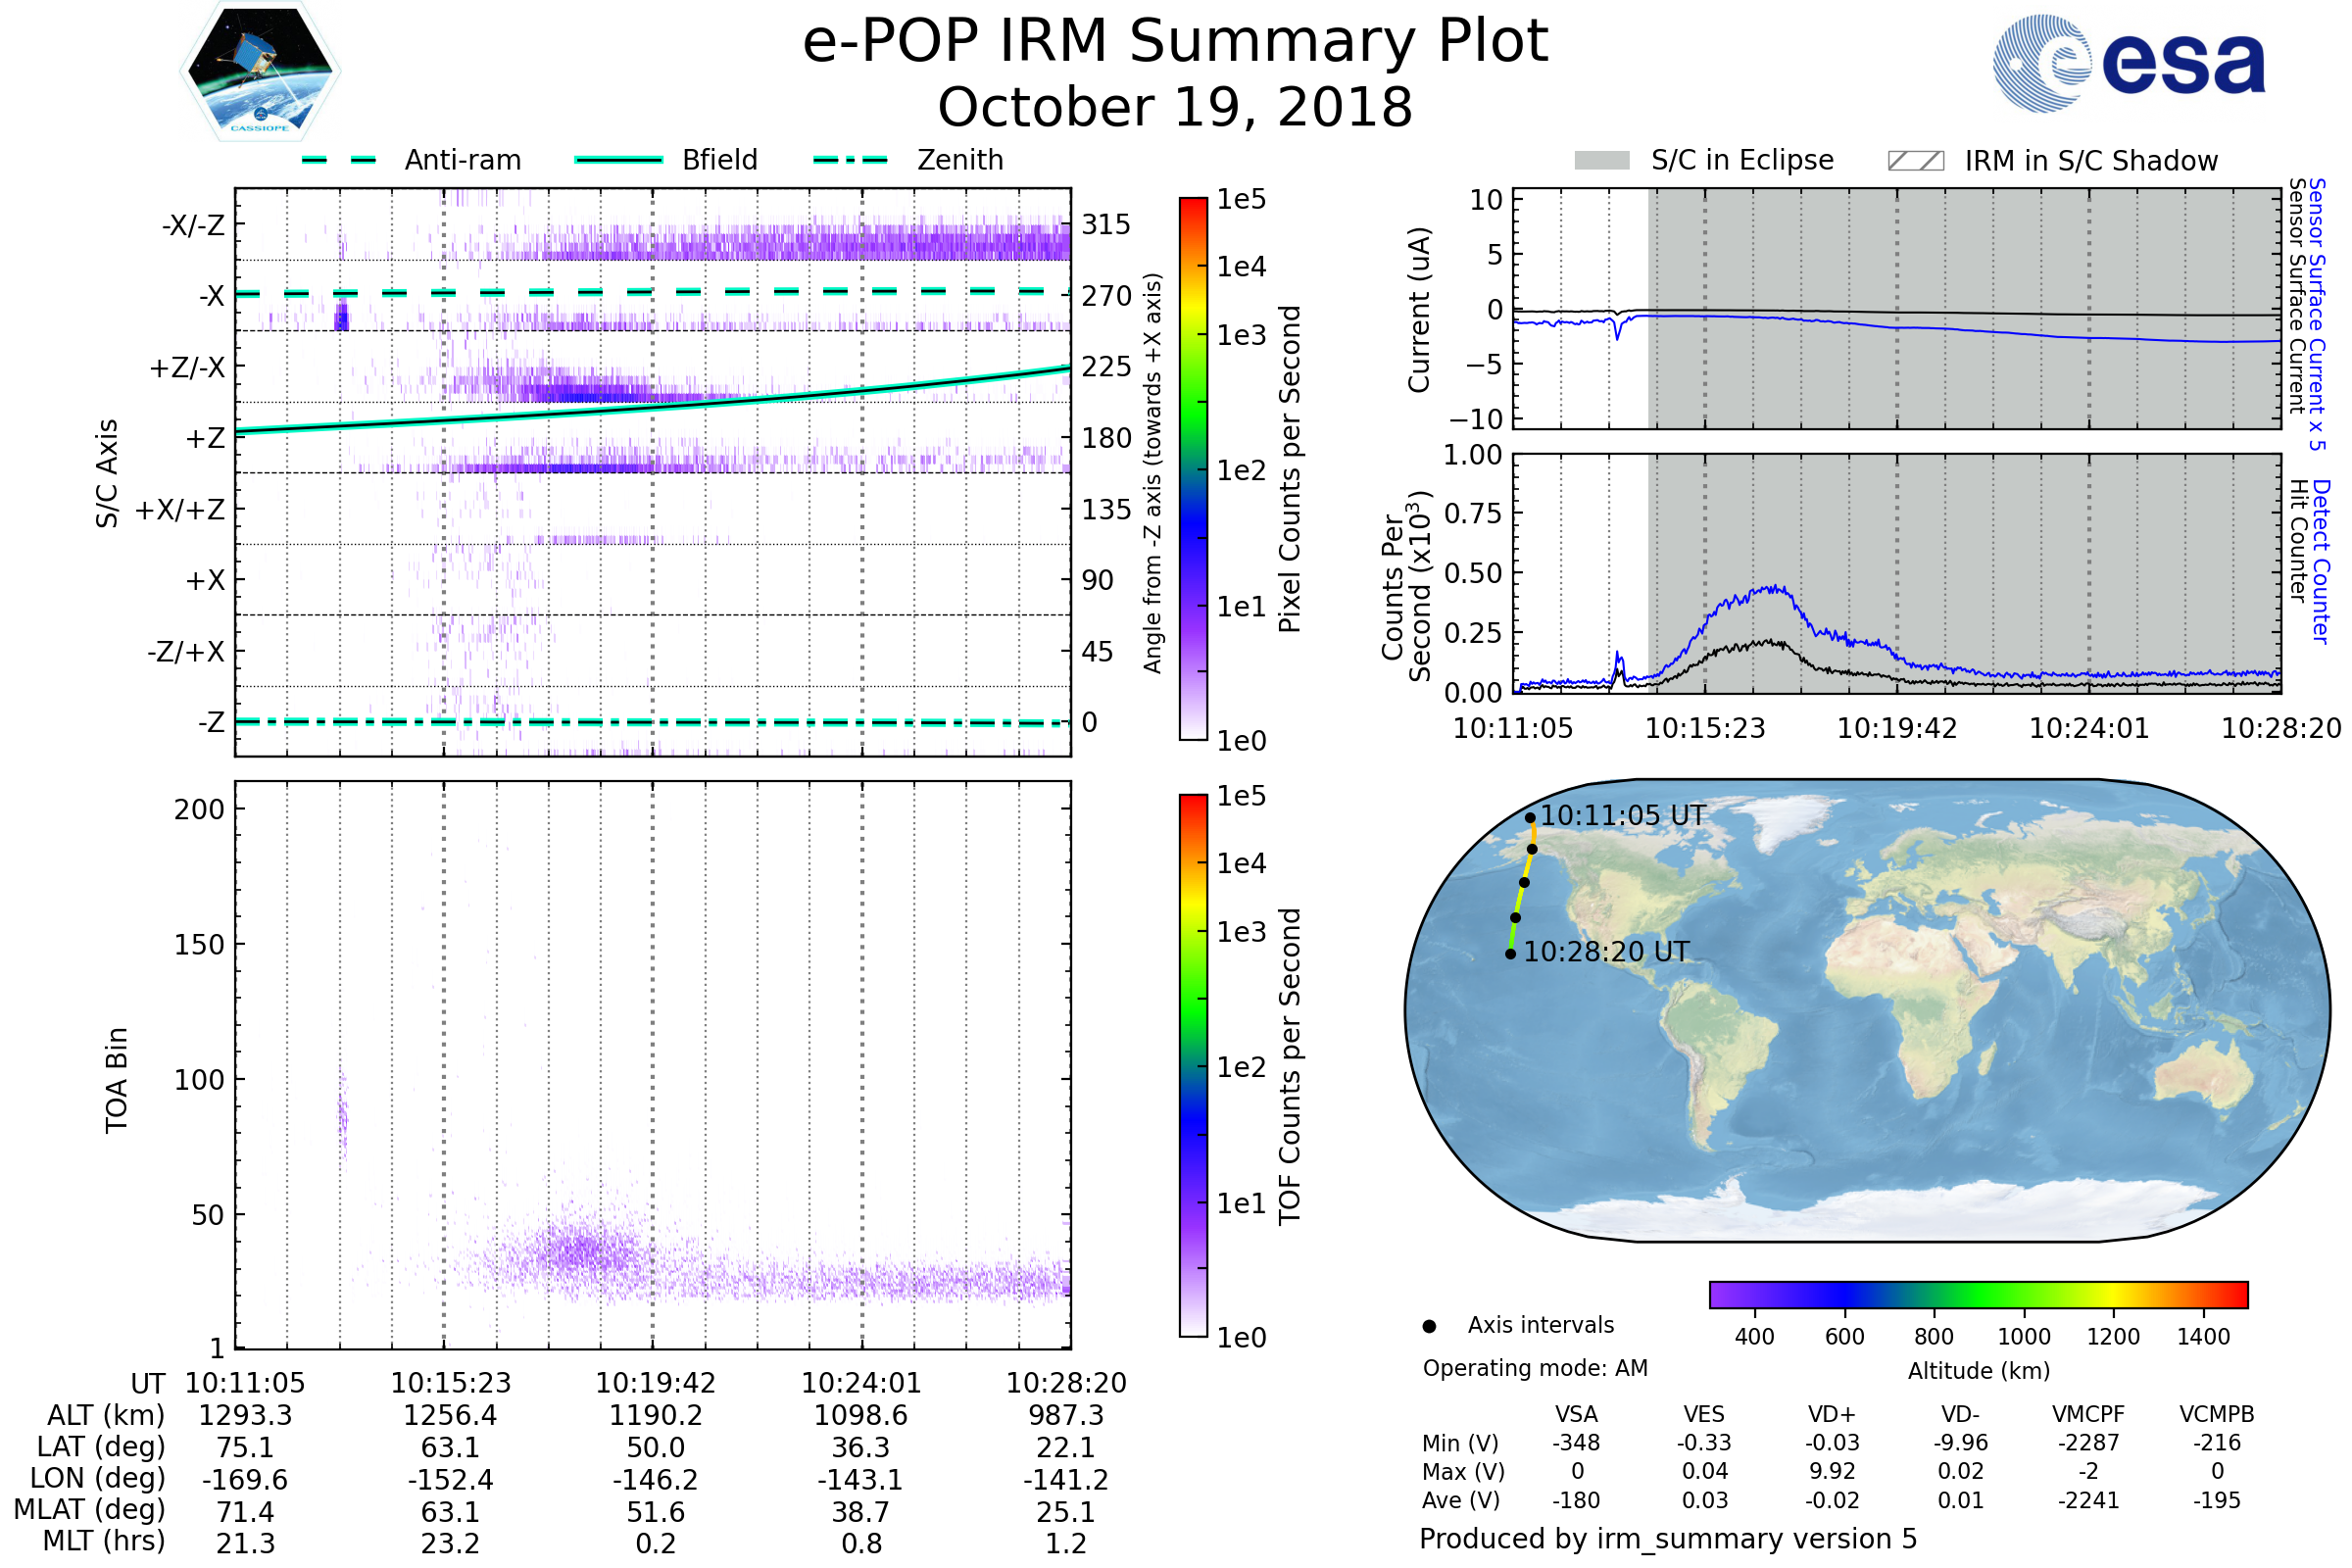The image size is (2352, 1568).
Task: Click the Bfield solid legend line
Action: pos(618,160)
